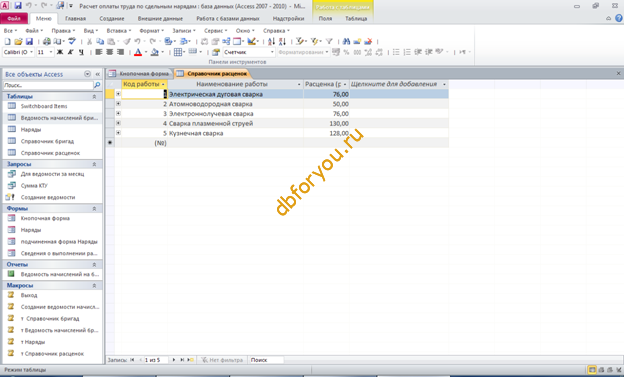
Task: Click the Sort ascending icon
Action: 271,41
